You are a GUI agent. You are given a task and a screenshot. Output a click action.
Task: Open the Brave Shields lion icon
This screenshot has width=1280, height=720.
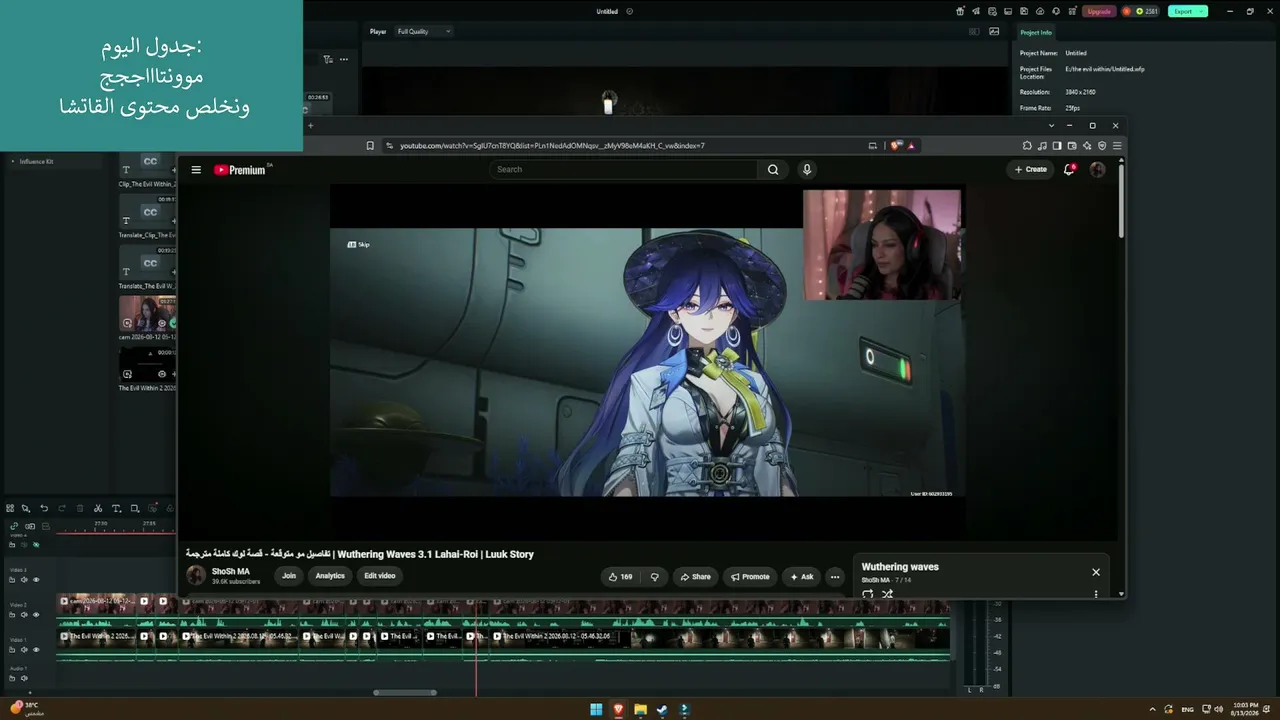[x=897, y=146]
